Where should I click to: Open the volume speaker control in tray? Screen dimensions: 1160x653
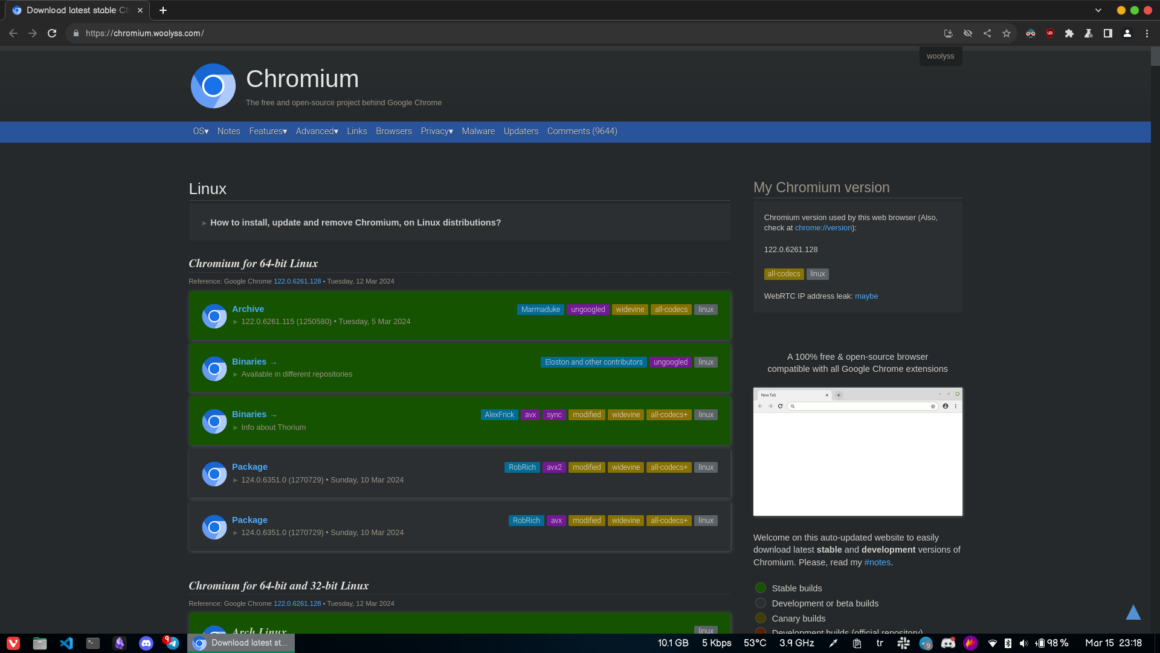click(1024, 643)
